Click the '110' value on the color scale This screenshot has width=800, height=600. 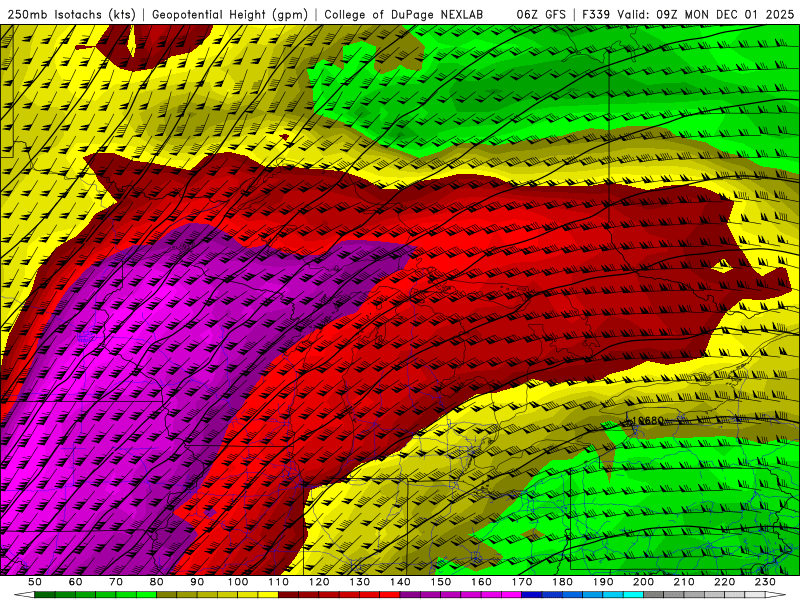[x=279, y=582]
